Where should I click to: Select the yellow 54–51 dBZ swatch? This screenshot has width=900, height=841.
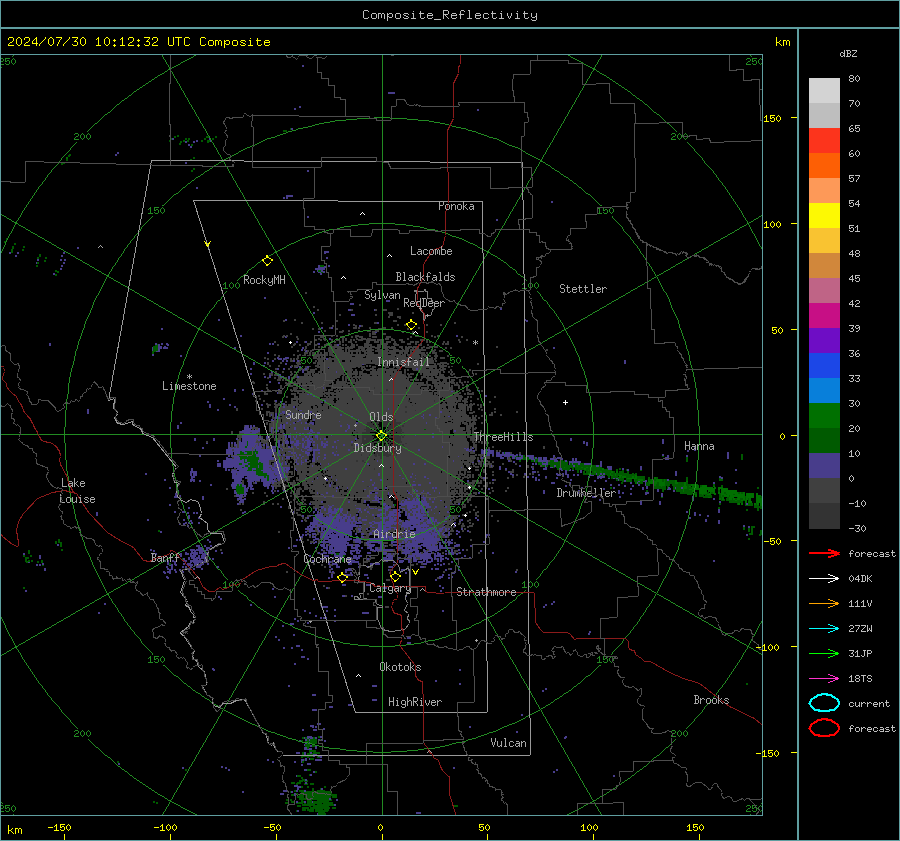point(824,216)
